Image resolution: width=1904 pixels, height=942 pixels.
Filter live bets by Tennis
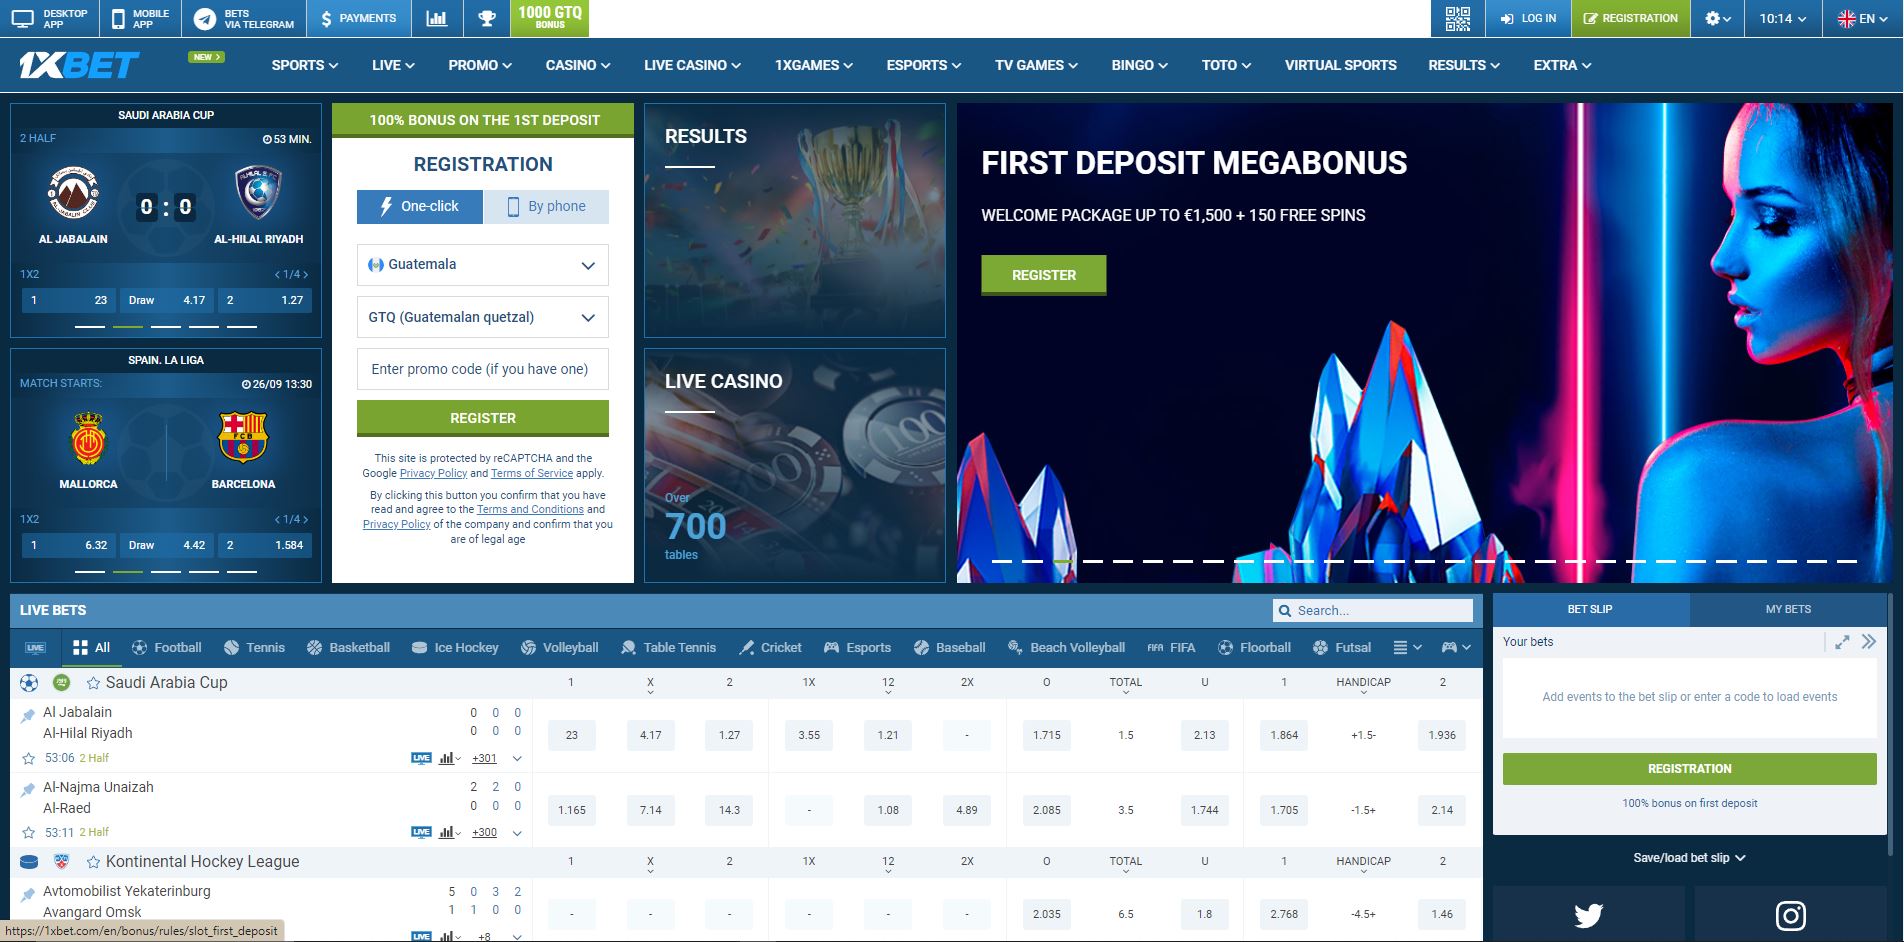[254, 648]
